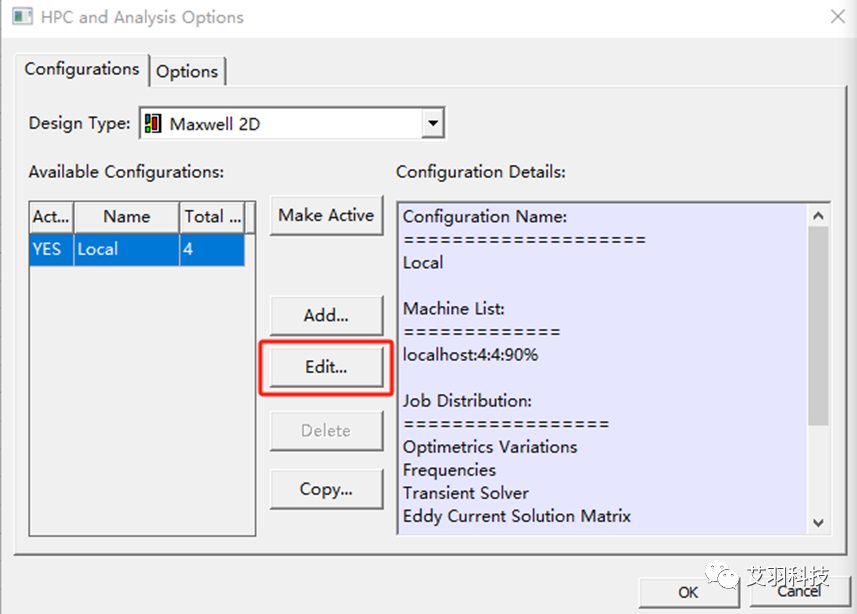Click scroll down arrow in Configuration Details
This screenshot has height=614, width=857.
click(x=818, y=523)
